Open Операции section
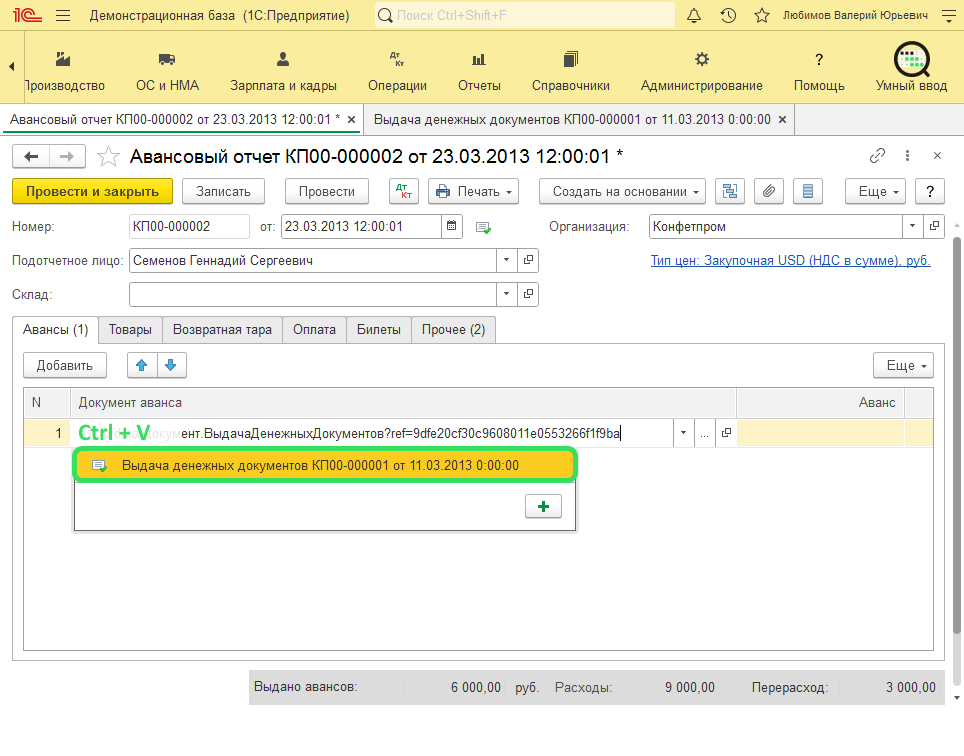The width and height of the screenshot is (964, 756). click(x=397, y=71)
